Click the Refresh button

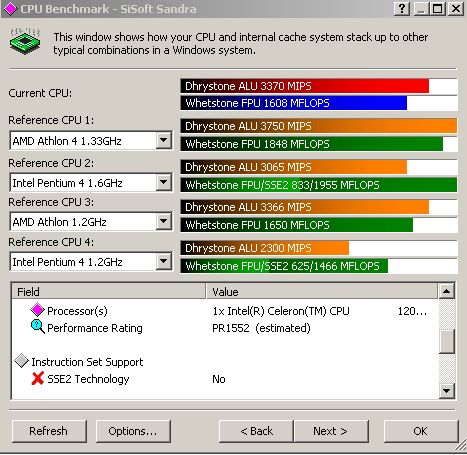(49, 431)
